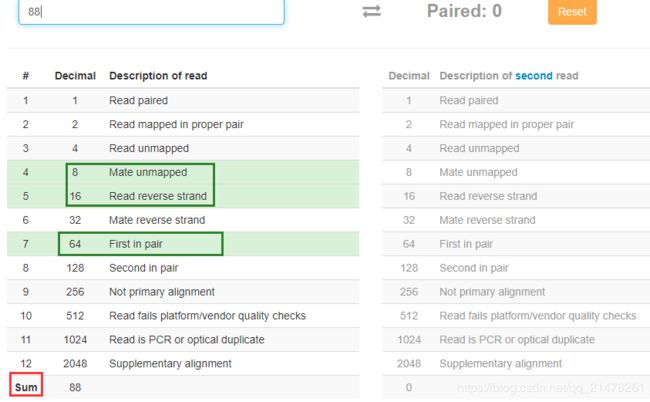Viewport: 650px width, 402px height.
Task: Select the Not primary alignment row
Action: (183, 292)
